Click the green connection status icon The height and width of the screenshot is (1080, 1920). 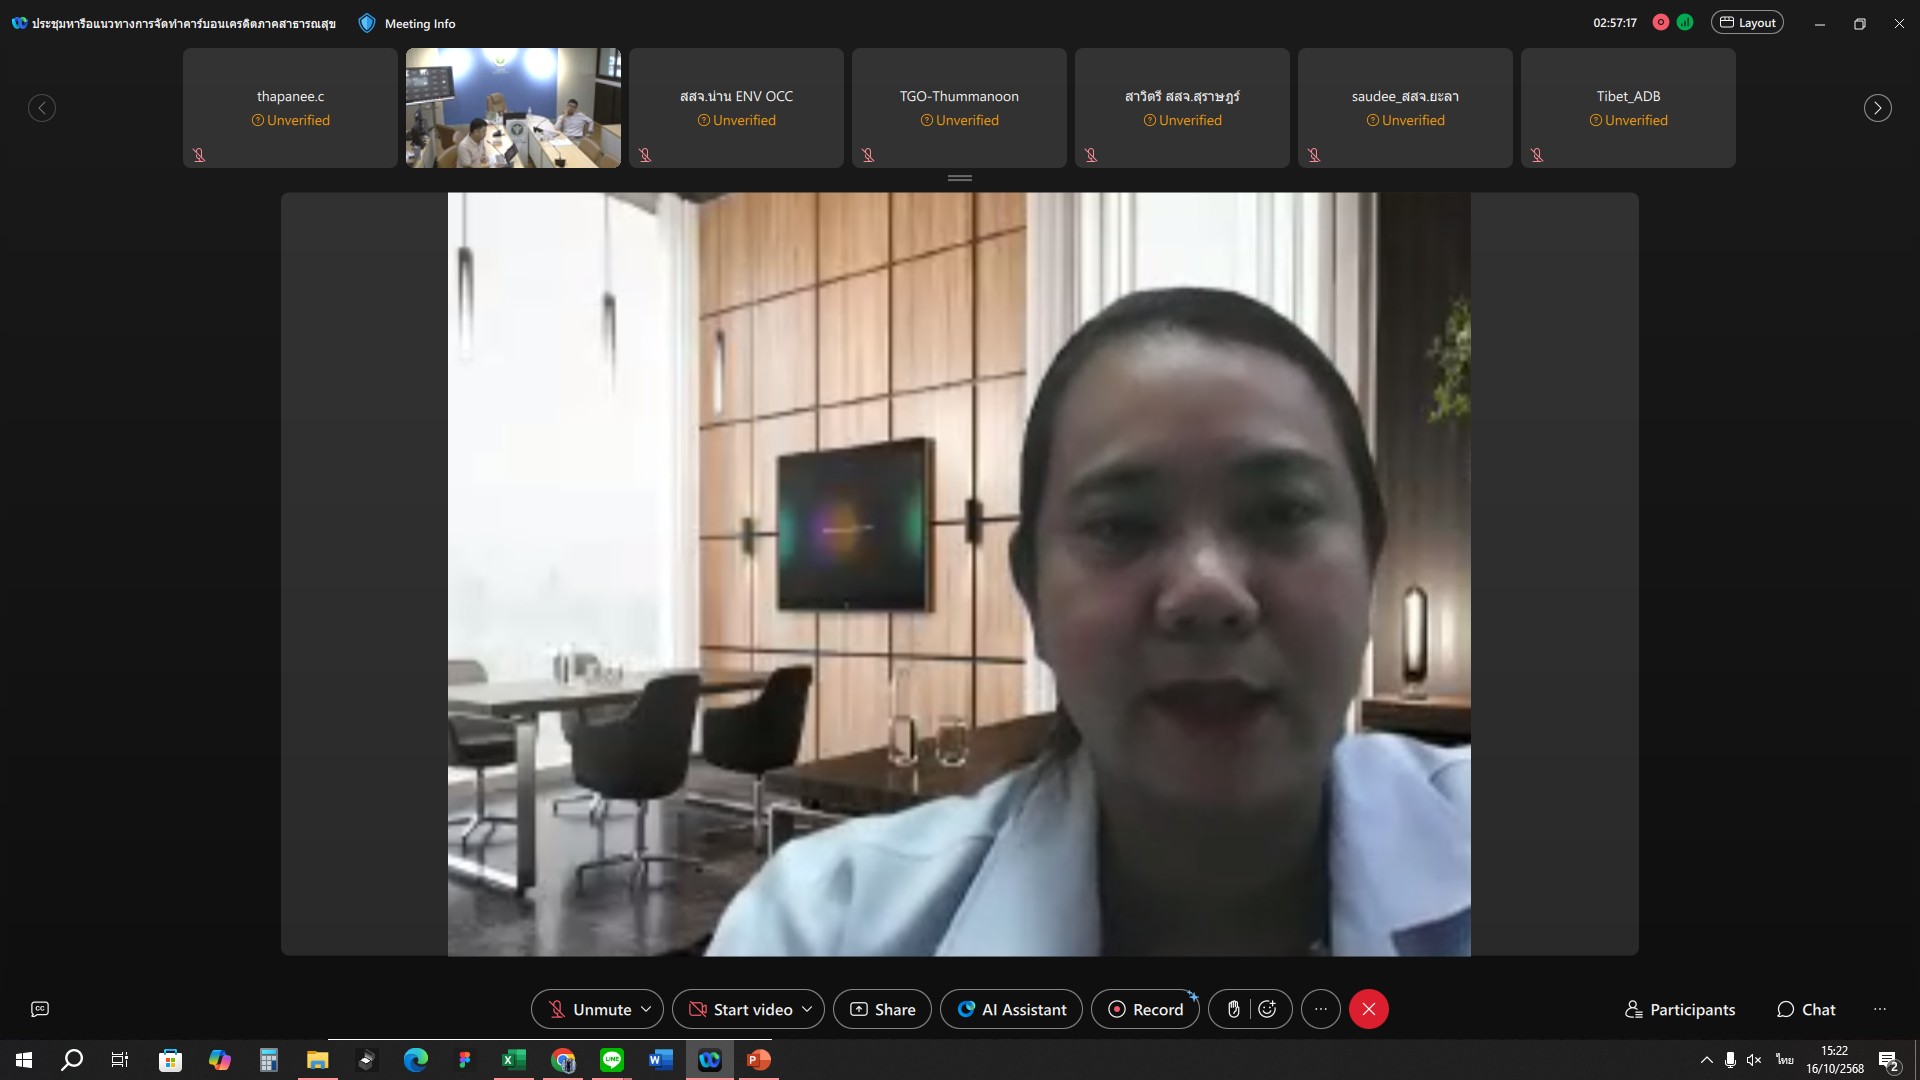[x=1685, y=22]
